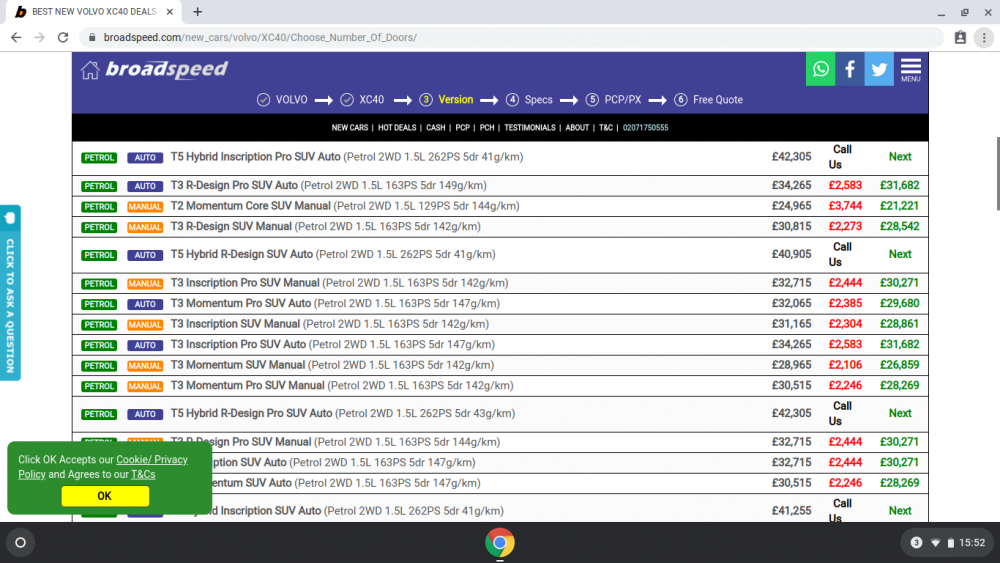Click the Broadspeed home icon
The image size is (1000, 563).
[90, 69]
